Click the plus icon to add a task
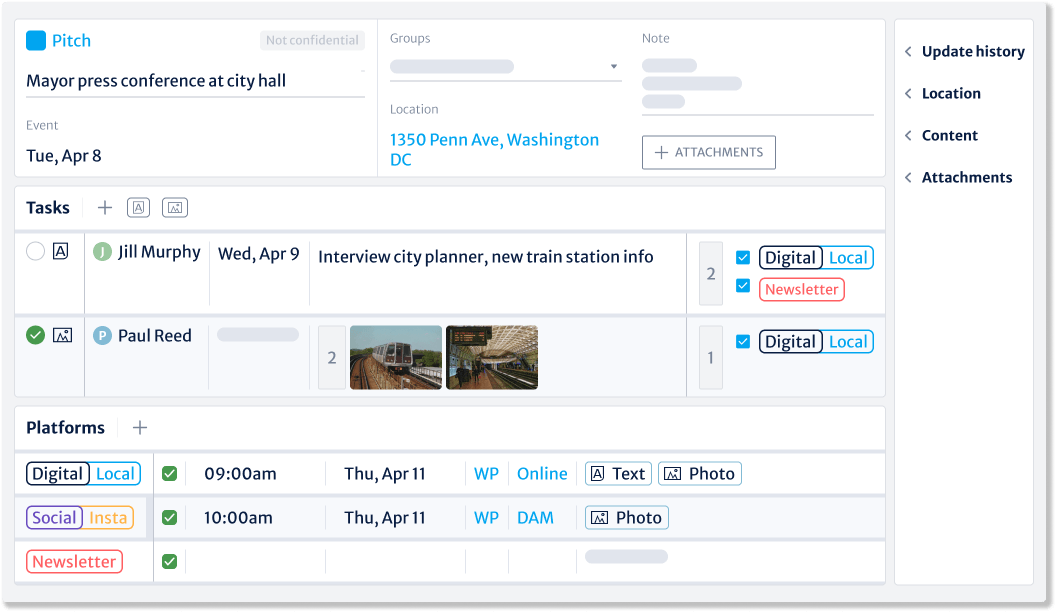 coord(105,207)
